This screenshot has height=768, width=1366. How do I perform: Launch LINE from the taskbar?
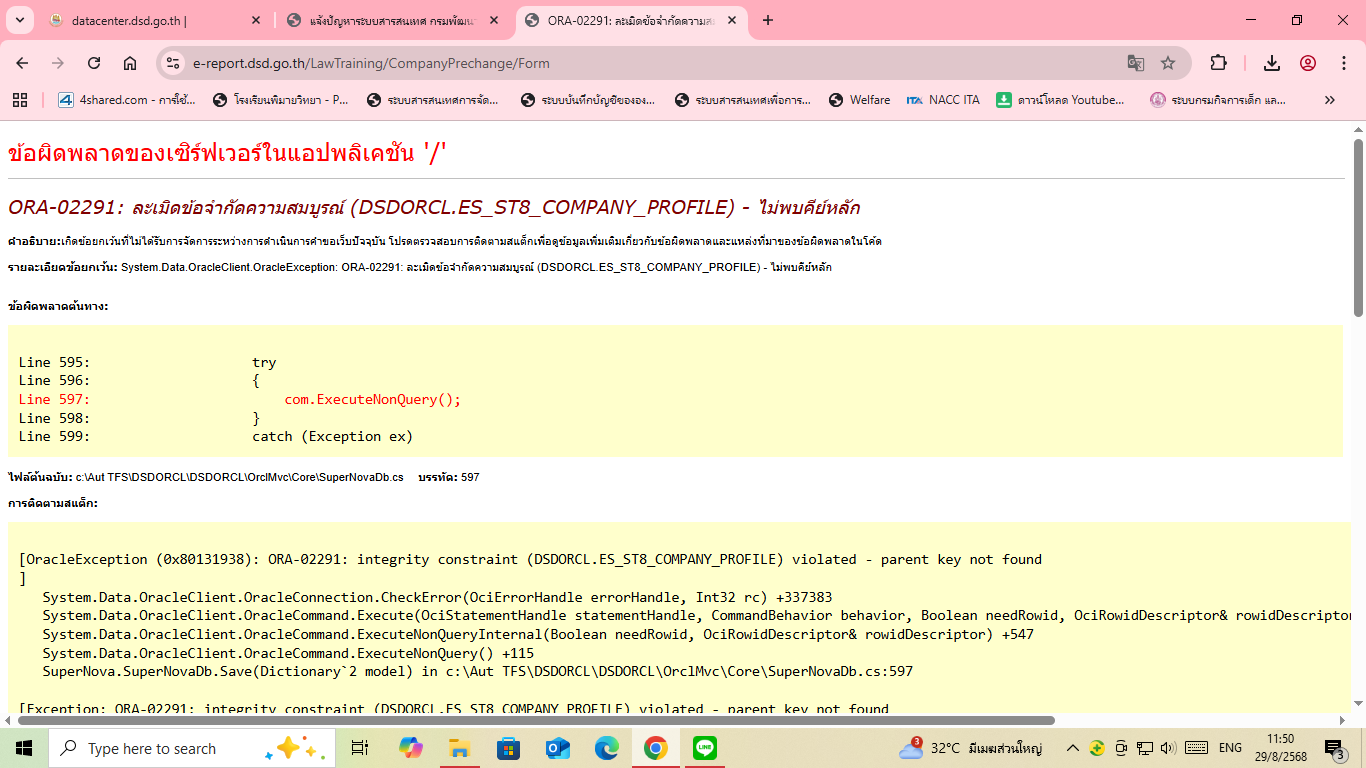[705, 748]
